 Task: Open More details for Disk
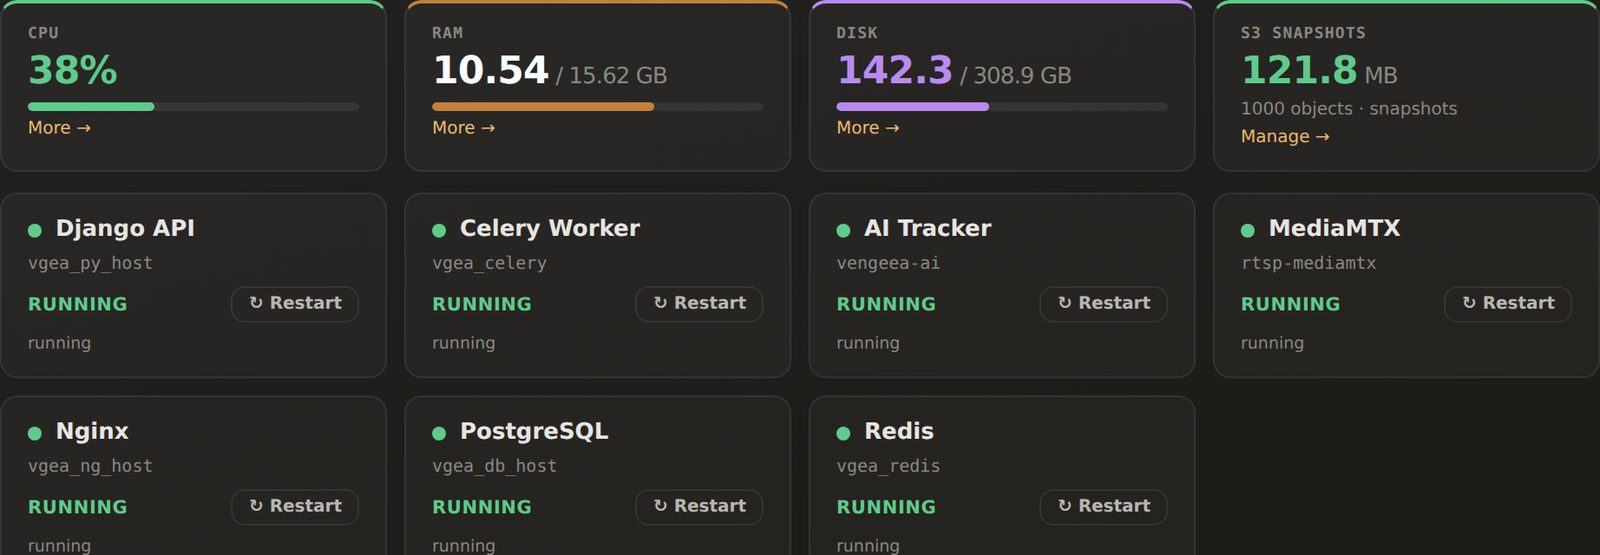(868, 128)
